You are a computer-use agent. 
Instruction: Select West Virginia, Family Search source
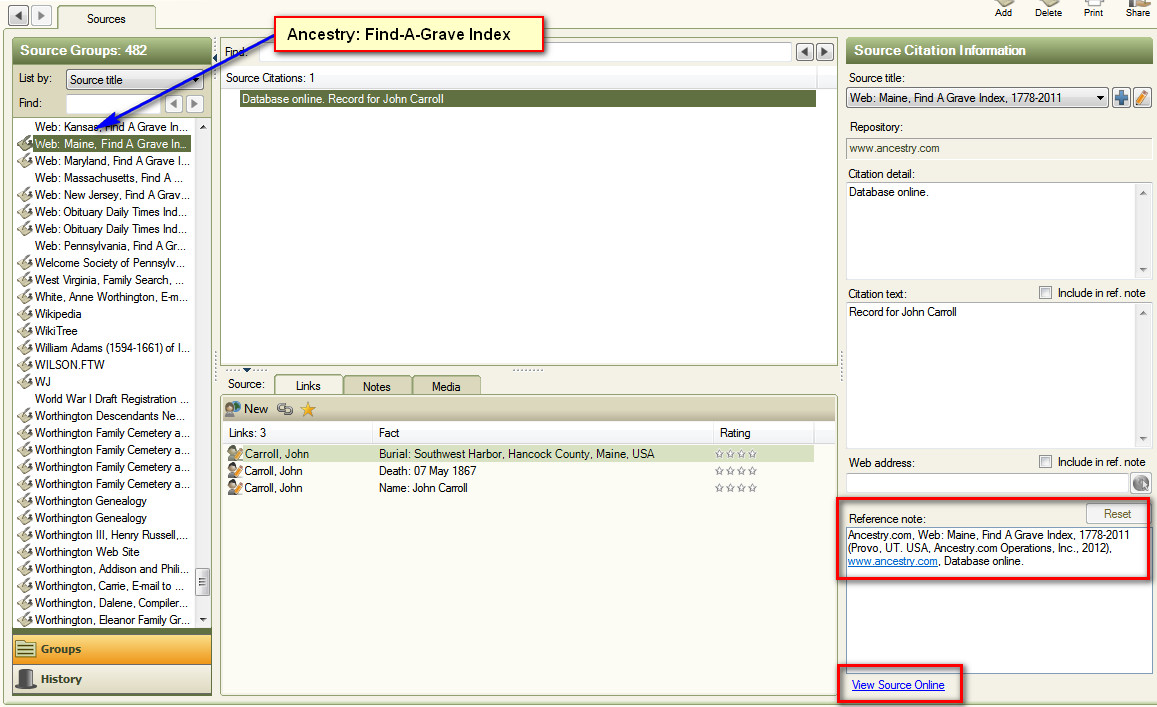pos(109,280)
